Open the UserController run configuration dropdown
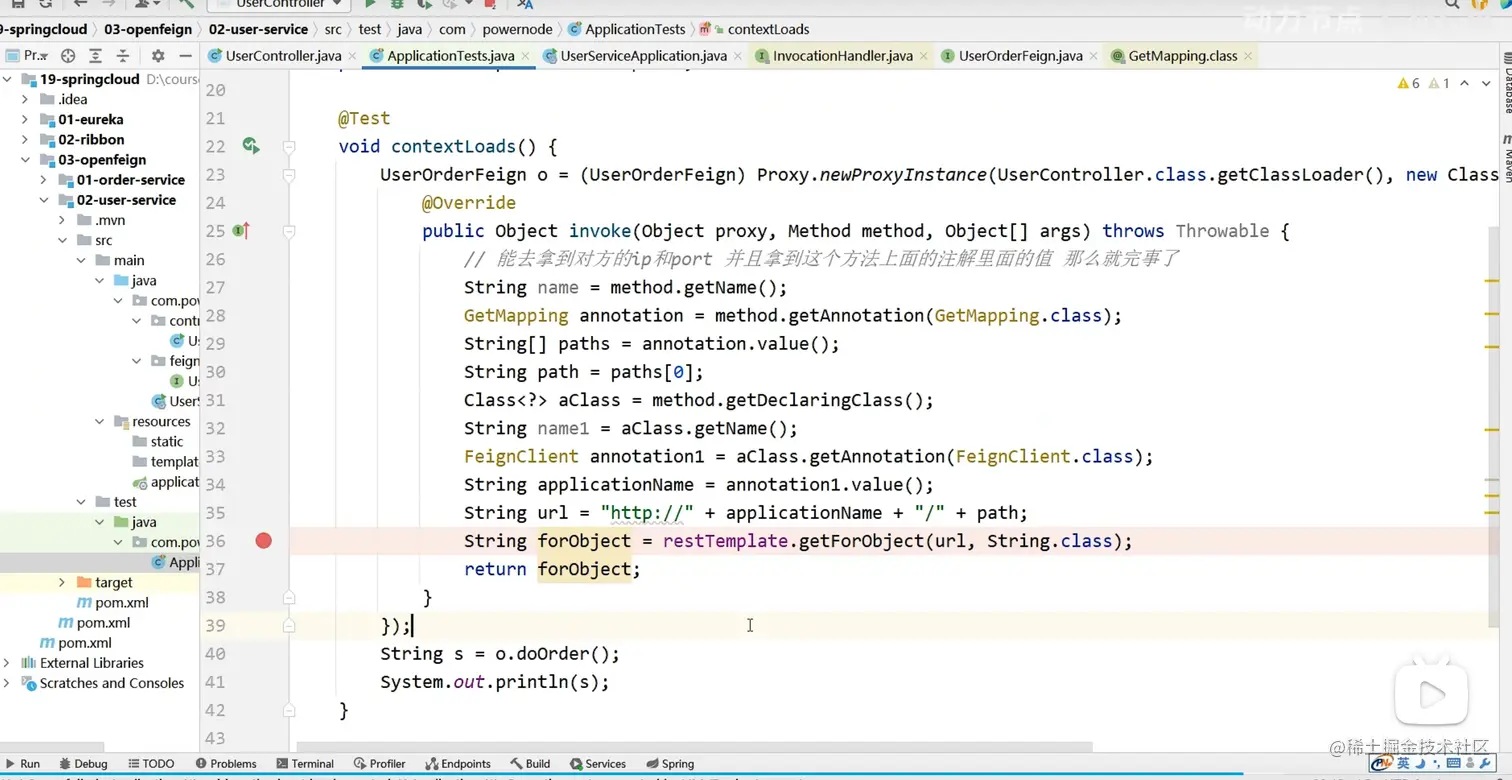Viewport: 1512px width, 780px height. (278, 4)
